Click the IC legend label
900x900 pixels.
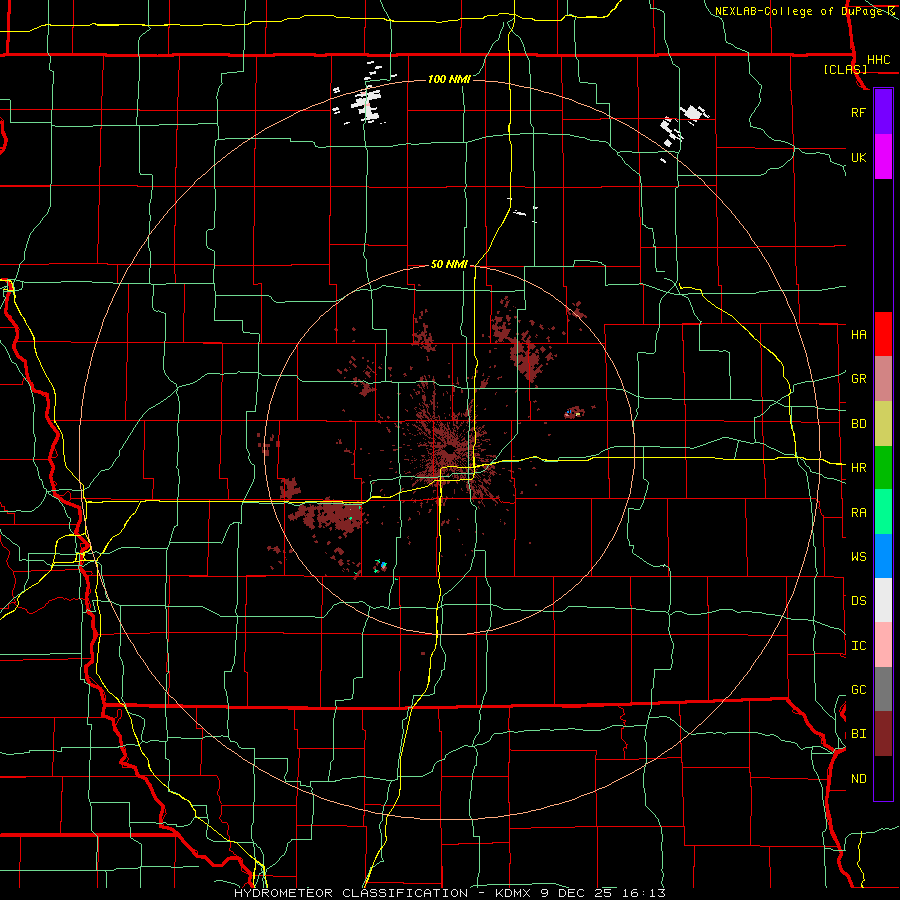point(859,646)
